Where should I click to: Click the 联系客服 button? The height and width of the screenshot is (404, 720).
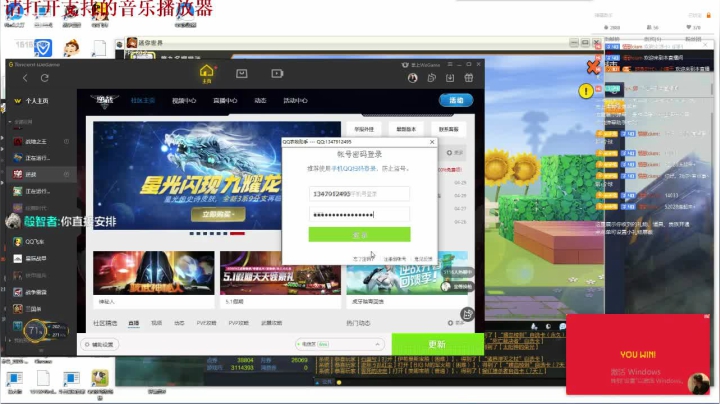[449, 129]
